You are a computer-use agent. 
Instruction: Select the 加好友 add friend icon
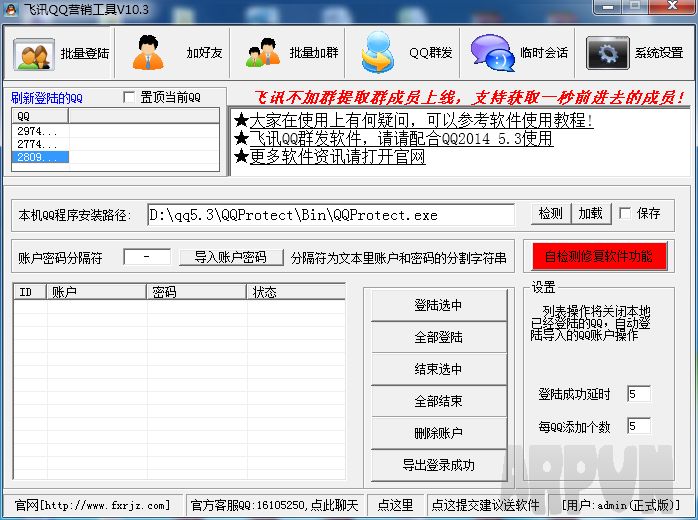click(148, 53)
